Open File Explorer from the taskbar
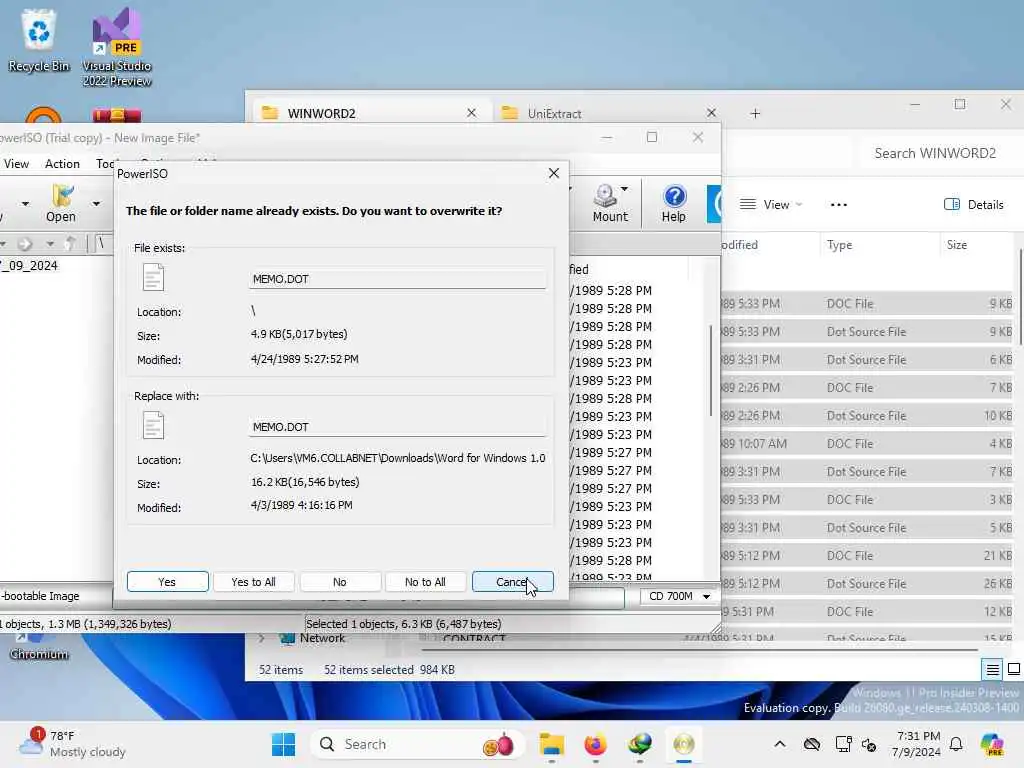Viewport: 1024px width, 768px height. (x=552, y=744)
